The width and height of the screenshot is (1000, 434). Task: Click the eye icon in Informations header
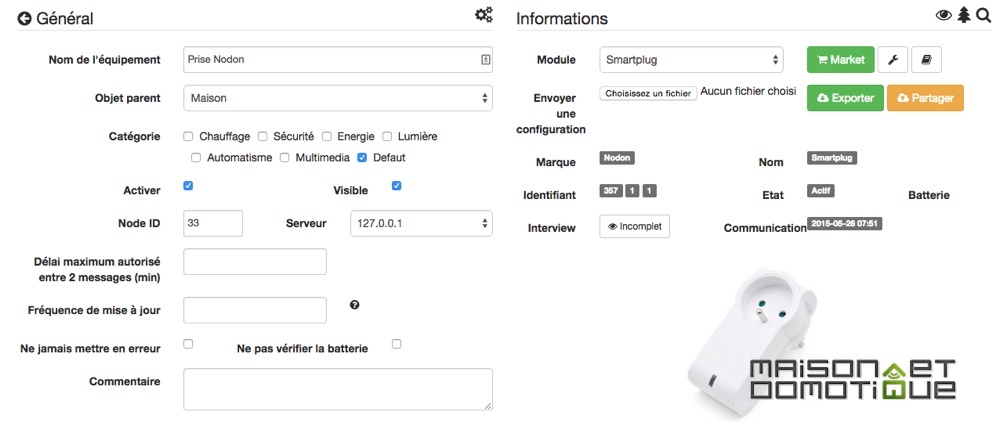point(945,16)
